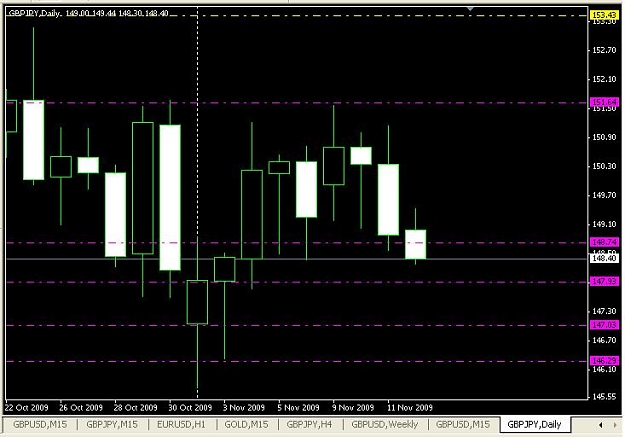Click the yellow 153.43 price label
625x437 pixels.
point(604,15)
